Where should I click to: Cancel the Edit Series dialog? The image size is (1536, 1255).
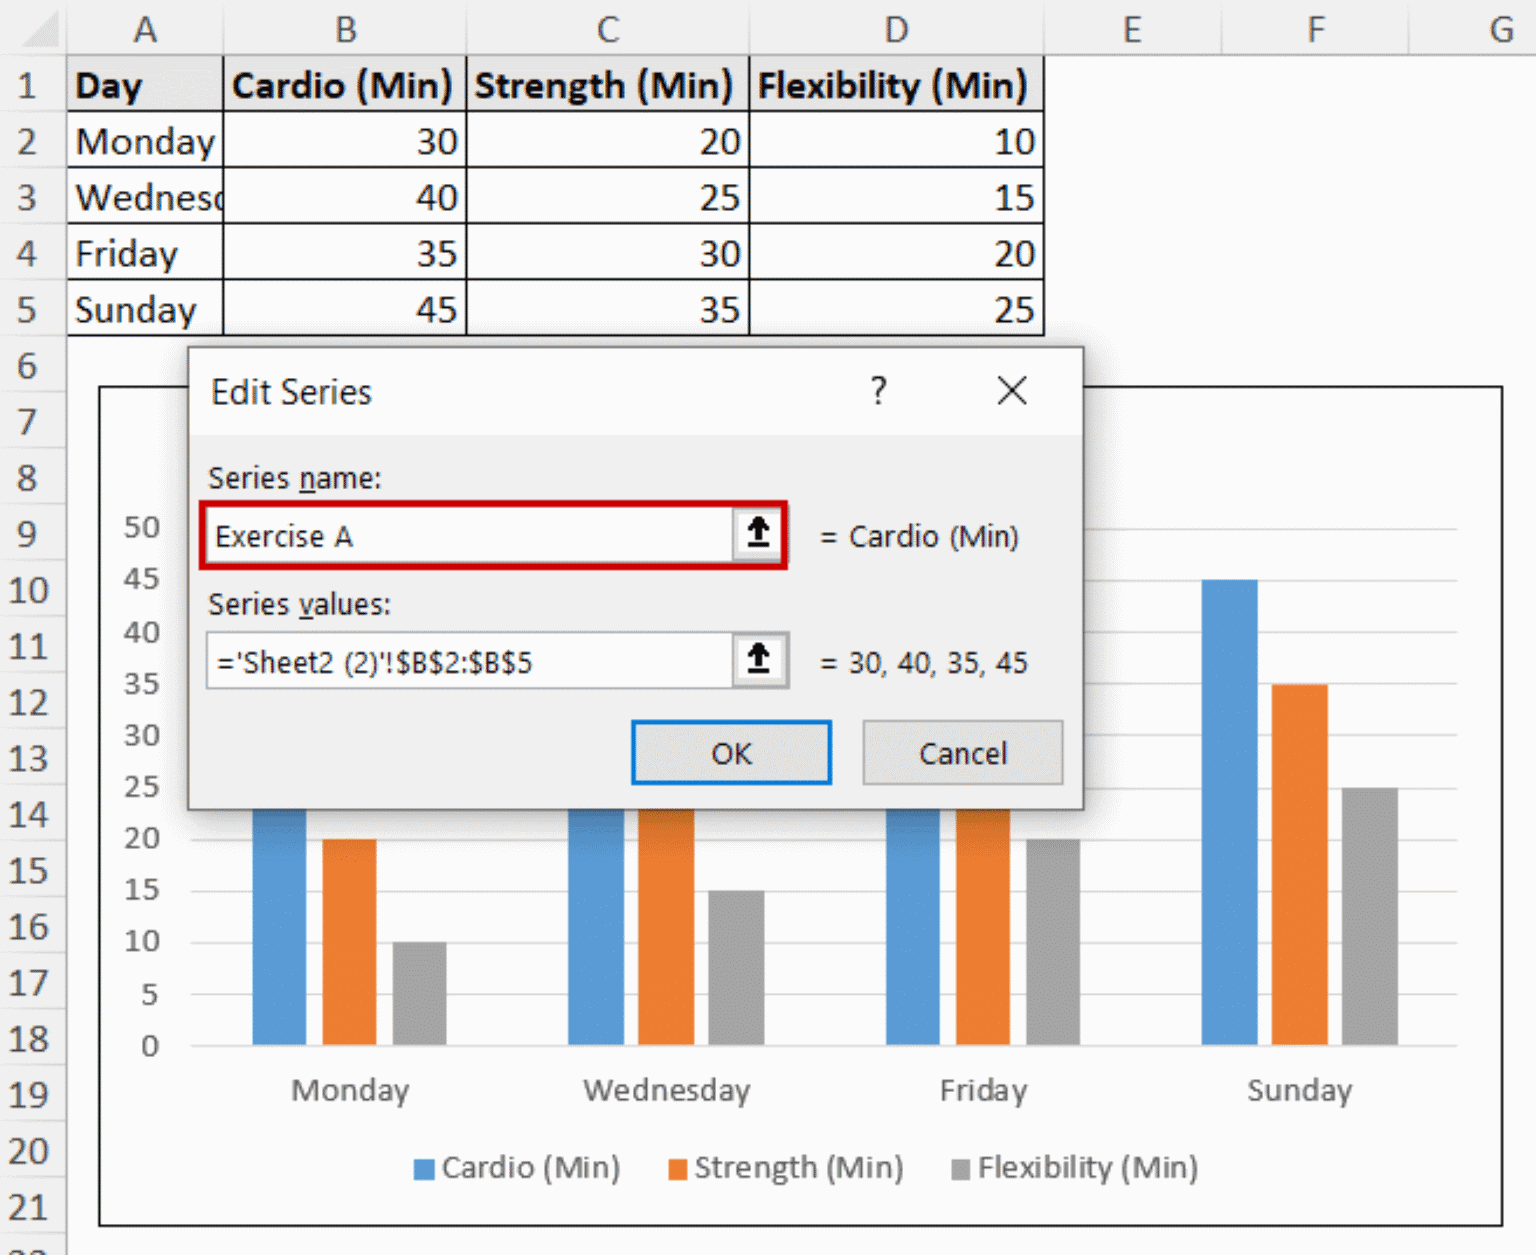tap(961, 753)
